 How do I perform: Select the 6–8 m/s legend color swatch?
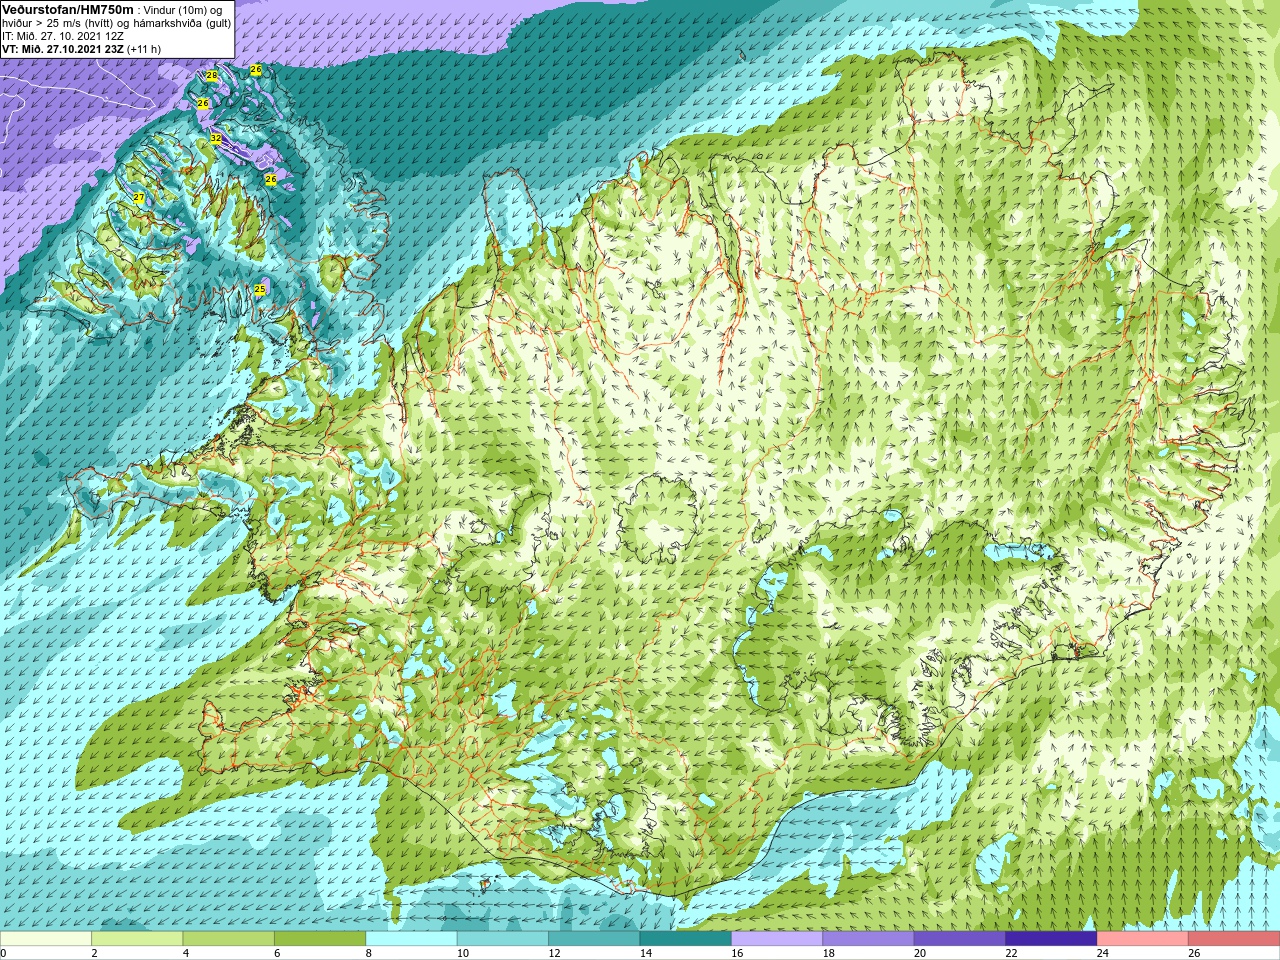320,939
